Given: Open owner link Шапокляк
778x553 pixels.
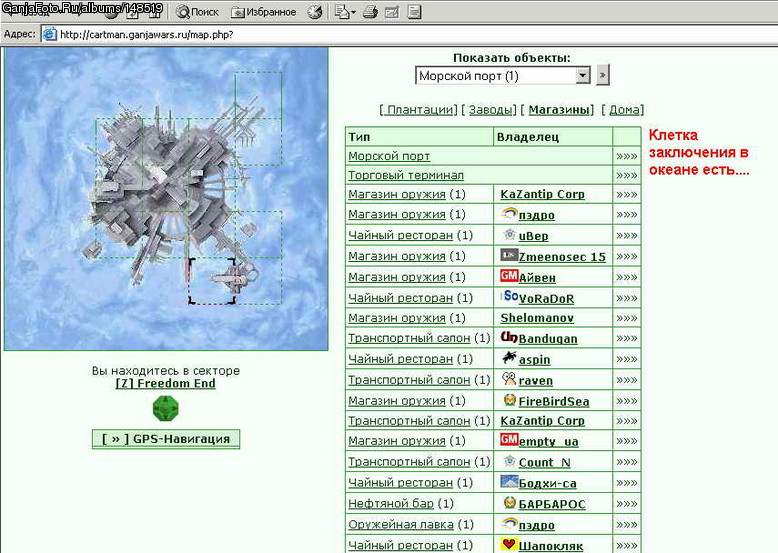Looking at the screenshot, I should tap(551, 546).
